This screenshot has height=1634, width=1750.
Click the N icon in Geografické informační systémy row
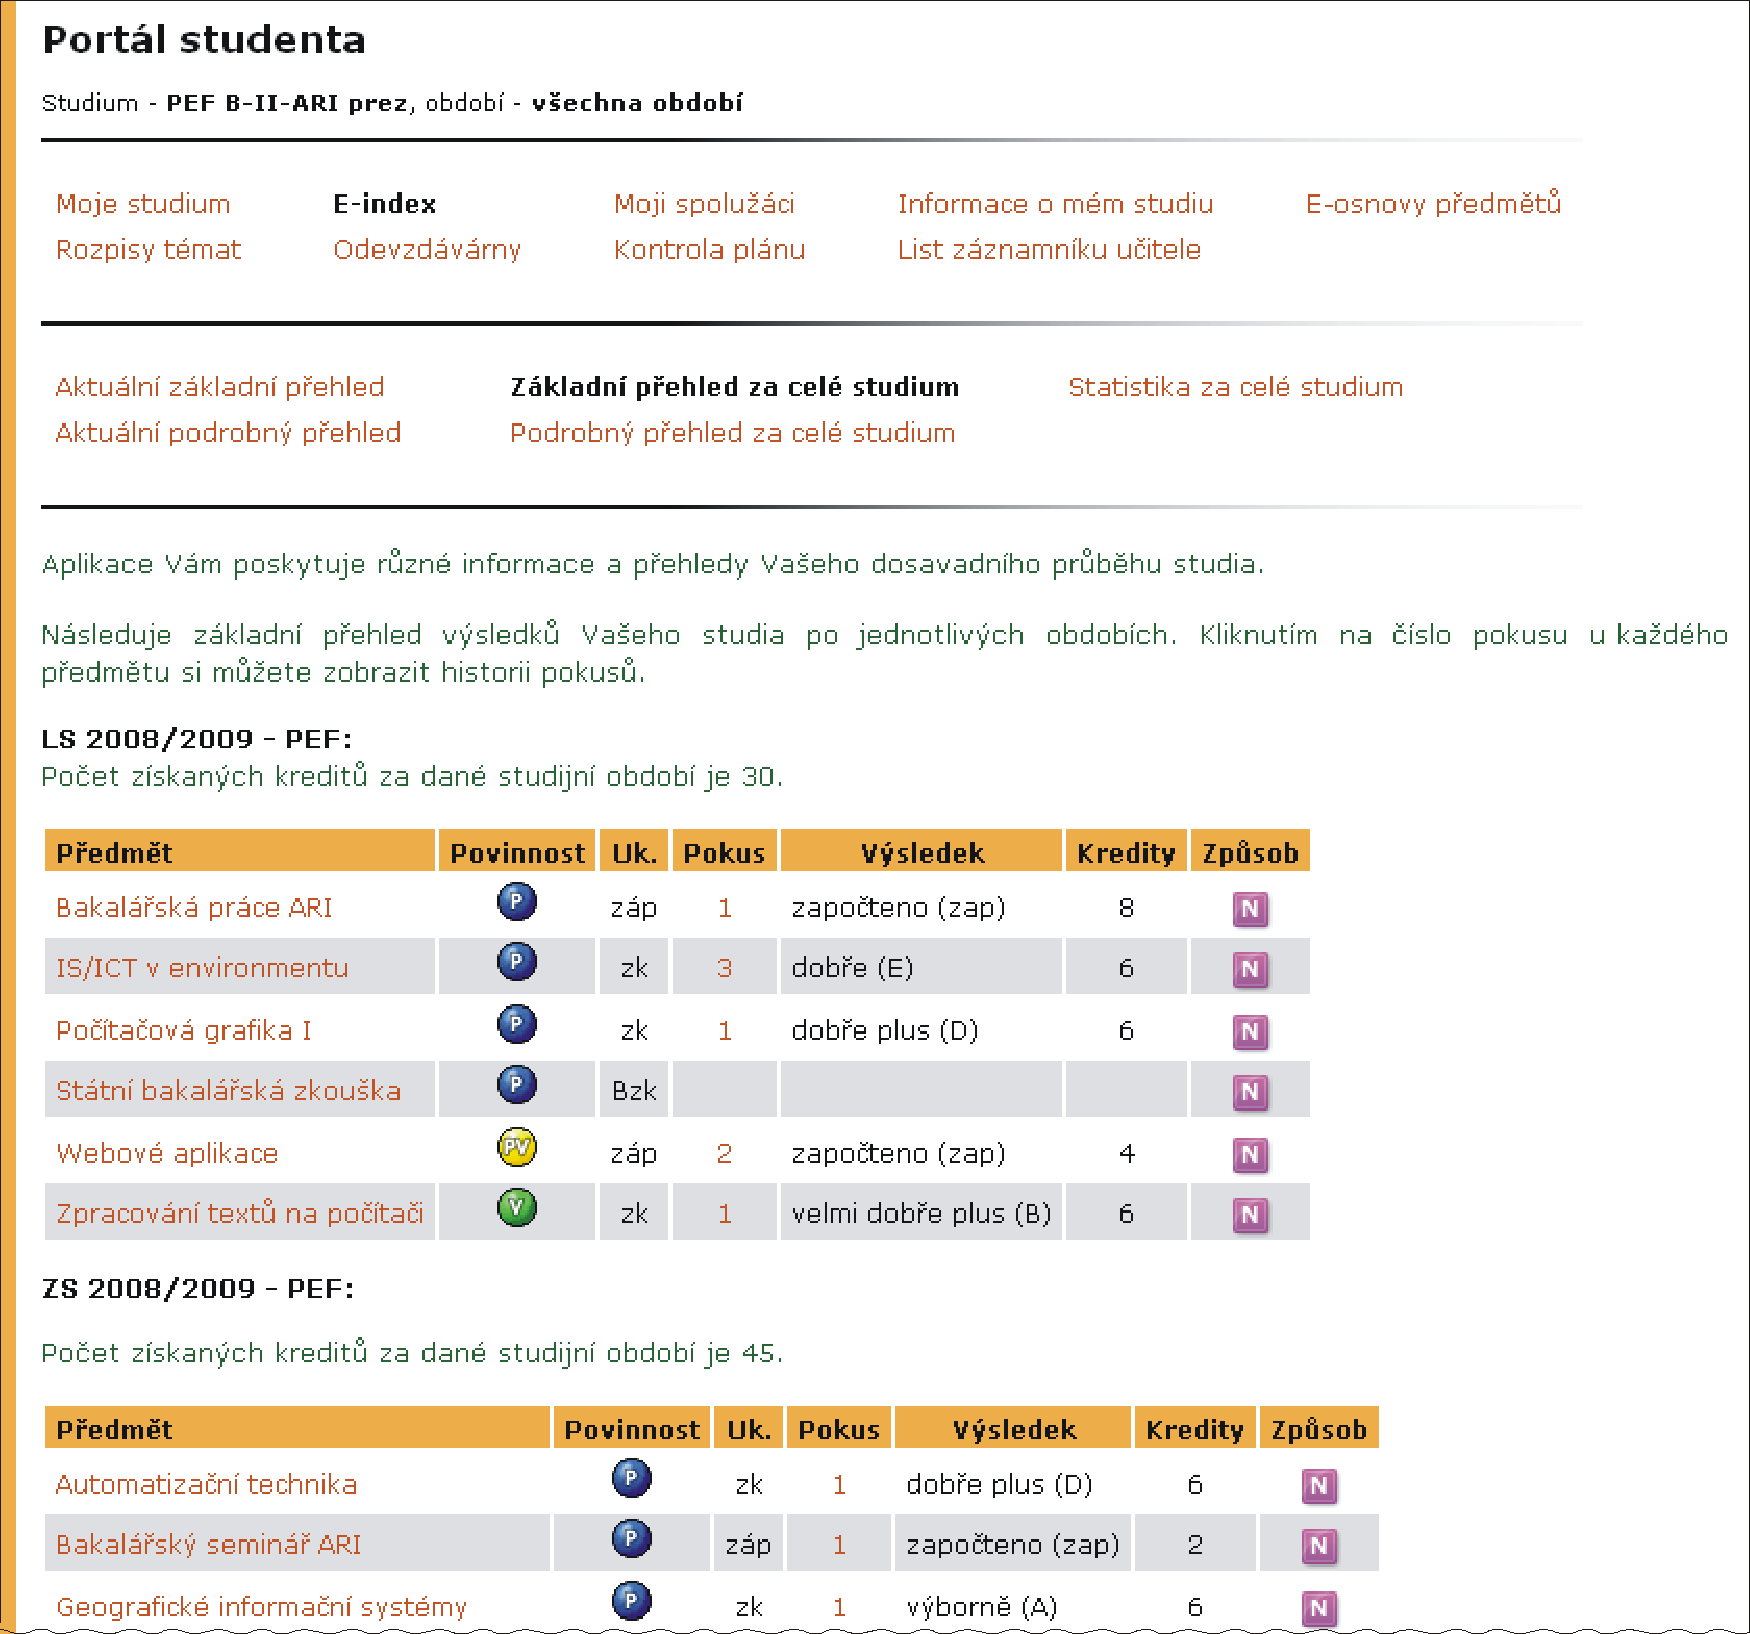click(x=1319, y=1609)
